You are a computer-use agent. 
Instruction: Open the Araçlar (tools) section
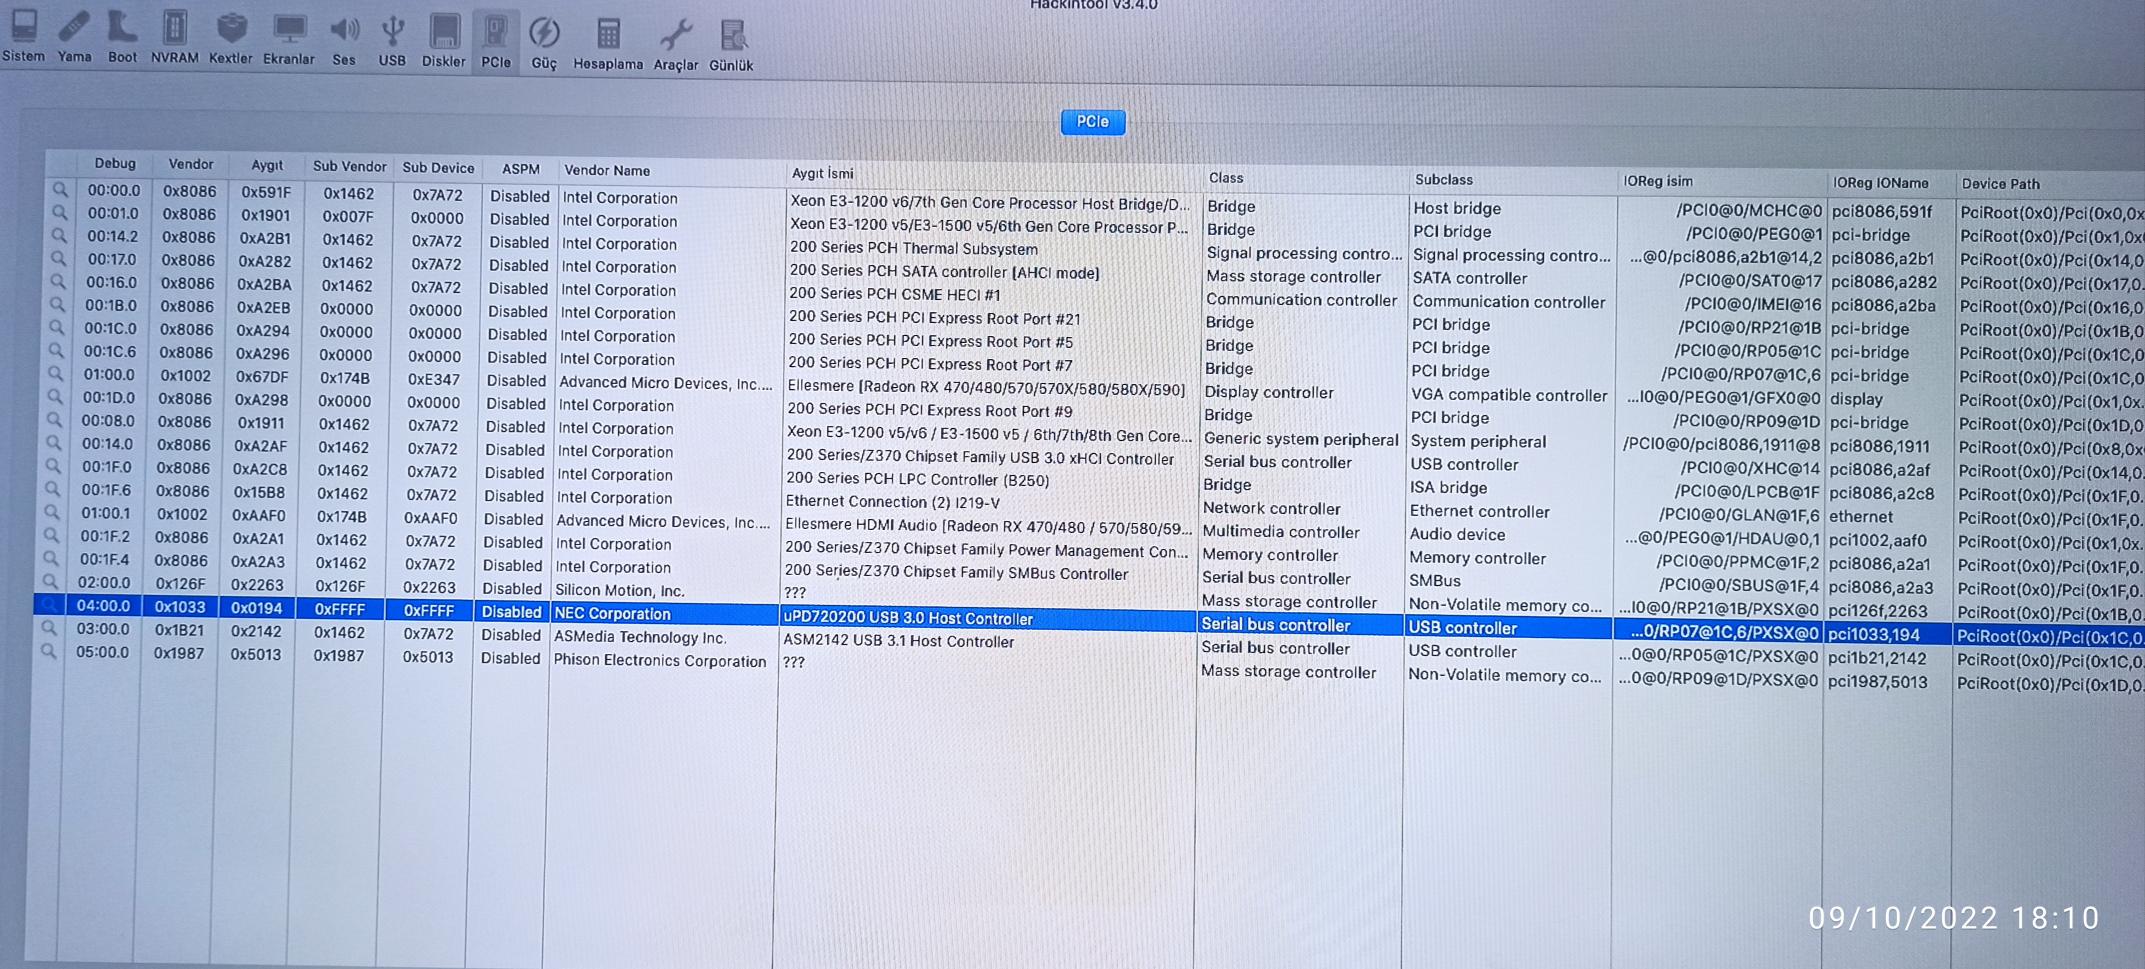[676, 45]
